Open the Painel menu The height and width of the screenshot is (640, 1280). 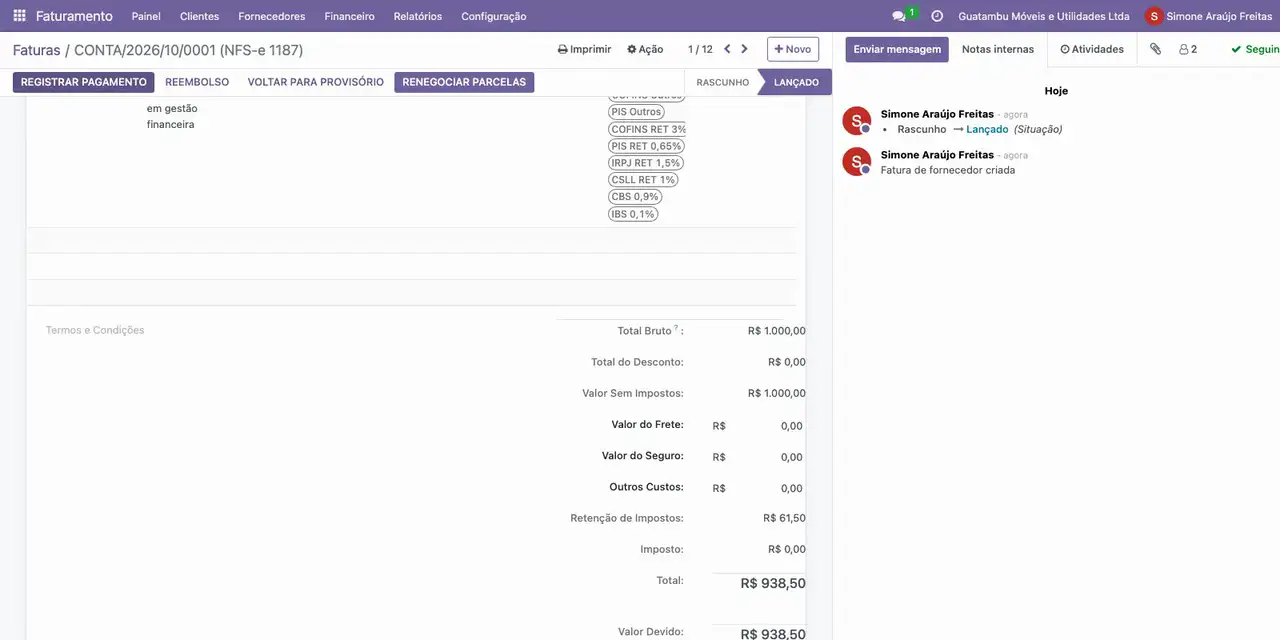click(146, 16)
